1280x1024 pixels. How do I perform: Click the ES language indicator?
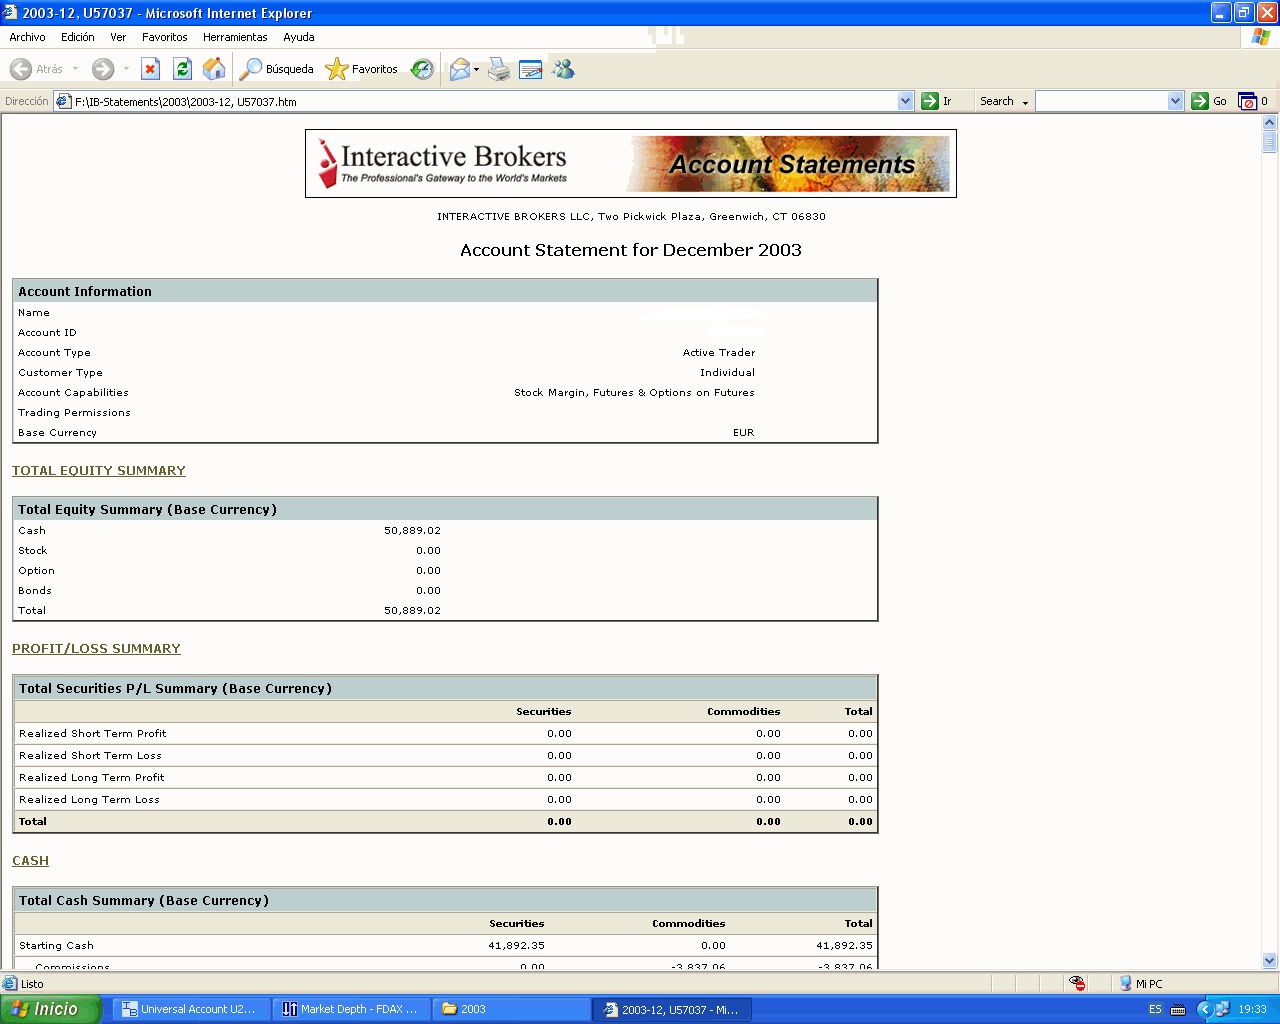1155,1009
